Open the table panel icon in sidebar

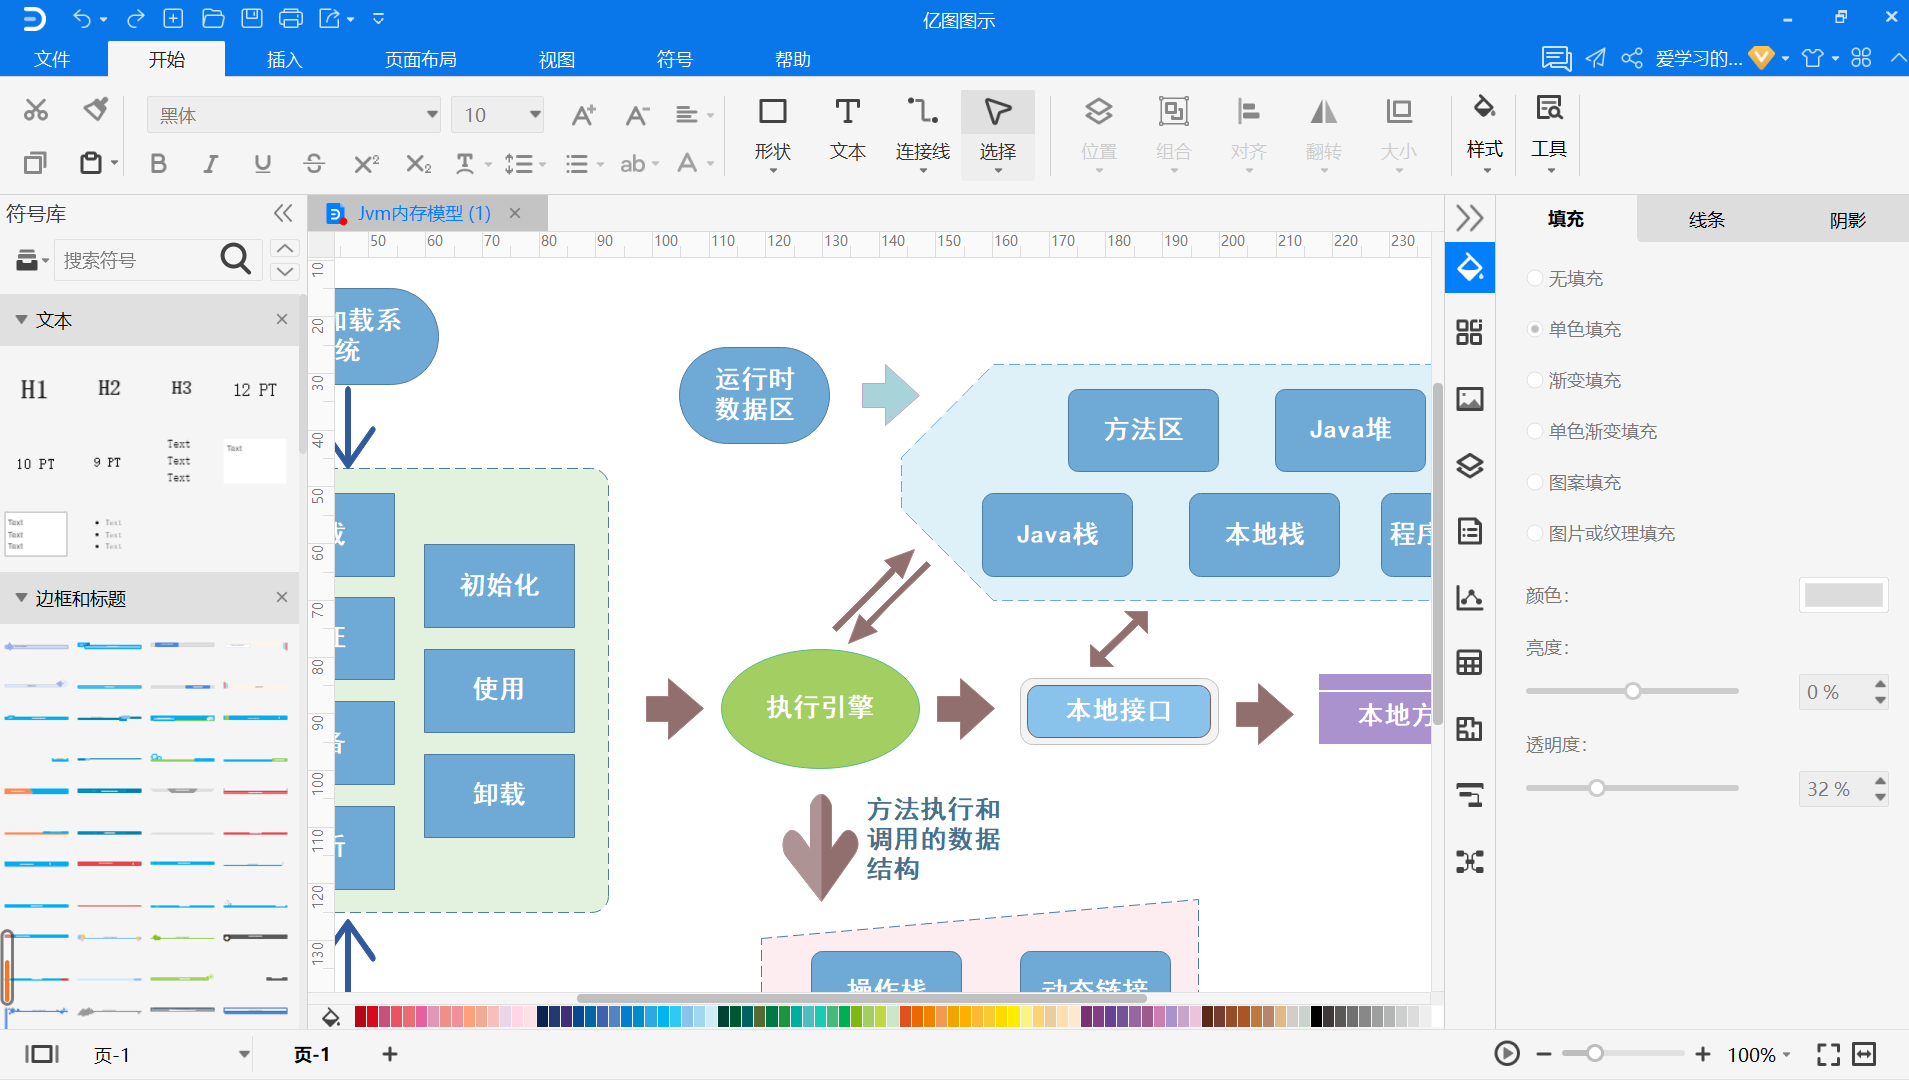pos(1469,663)
